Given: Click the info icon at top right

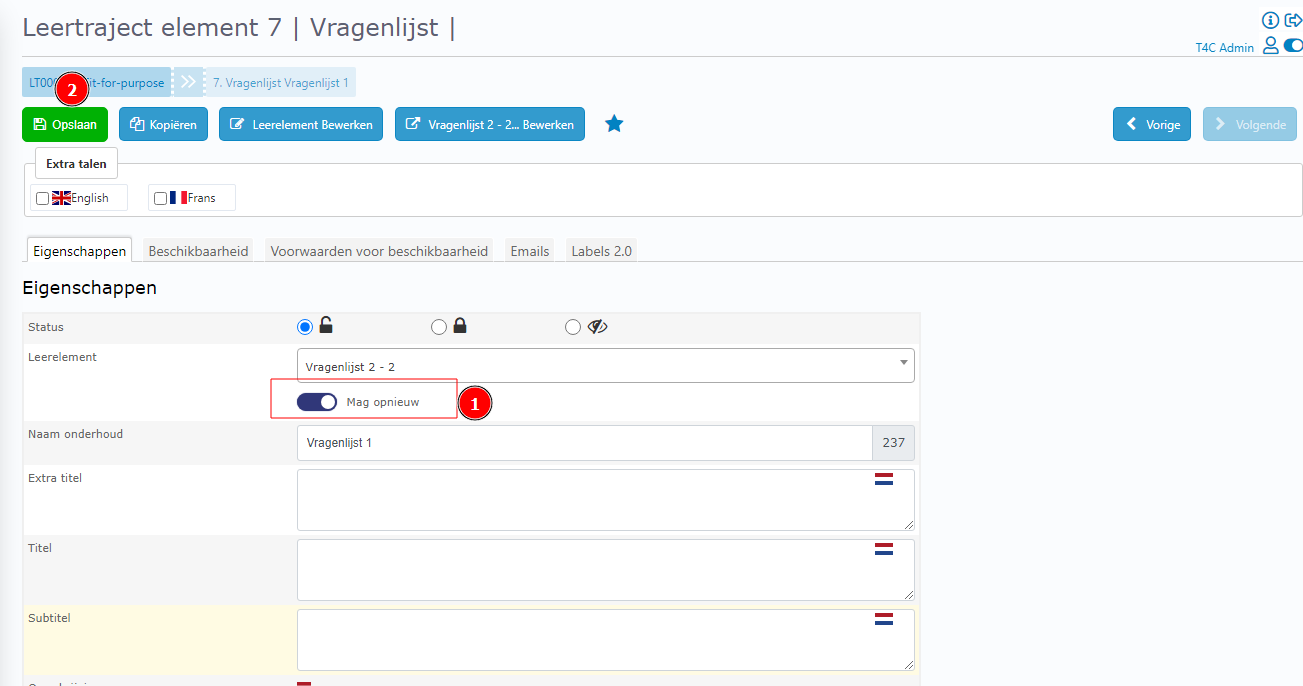Looking at the screenshot, I should (1271, 20).
